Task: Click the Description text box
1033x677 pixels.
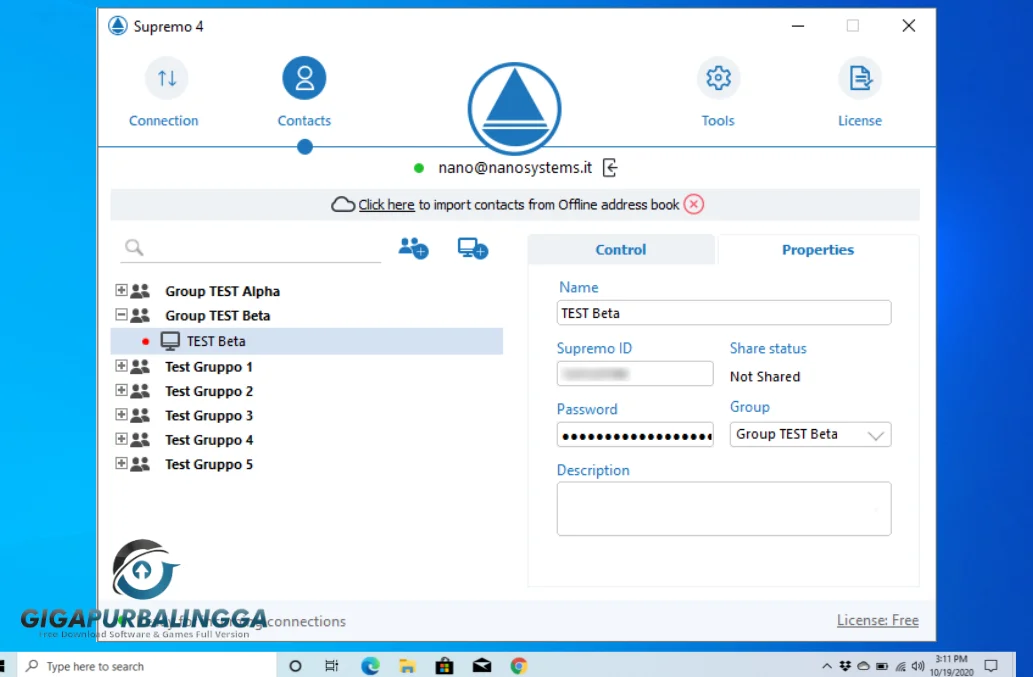Action: click(724, 508)
